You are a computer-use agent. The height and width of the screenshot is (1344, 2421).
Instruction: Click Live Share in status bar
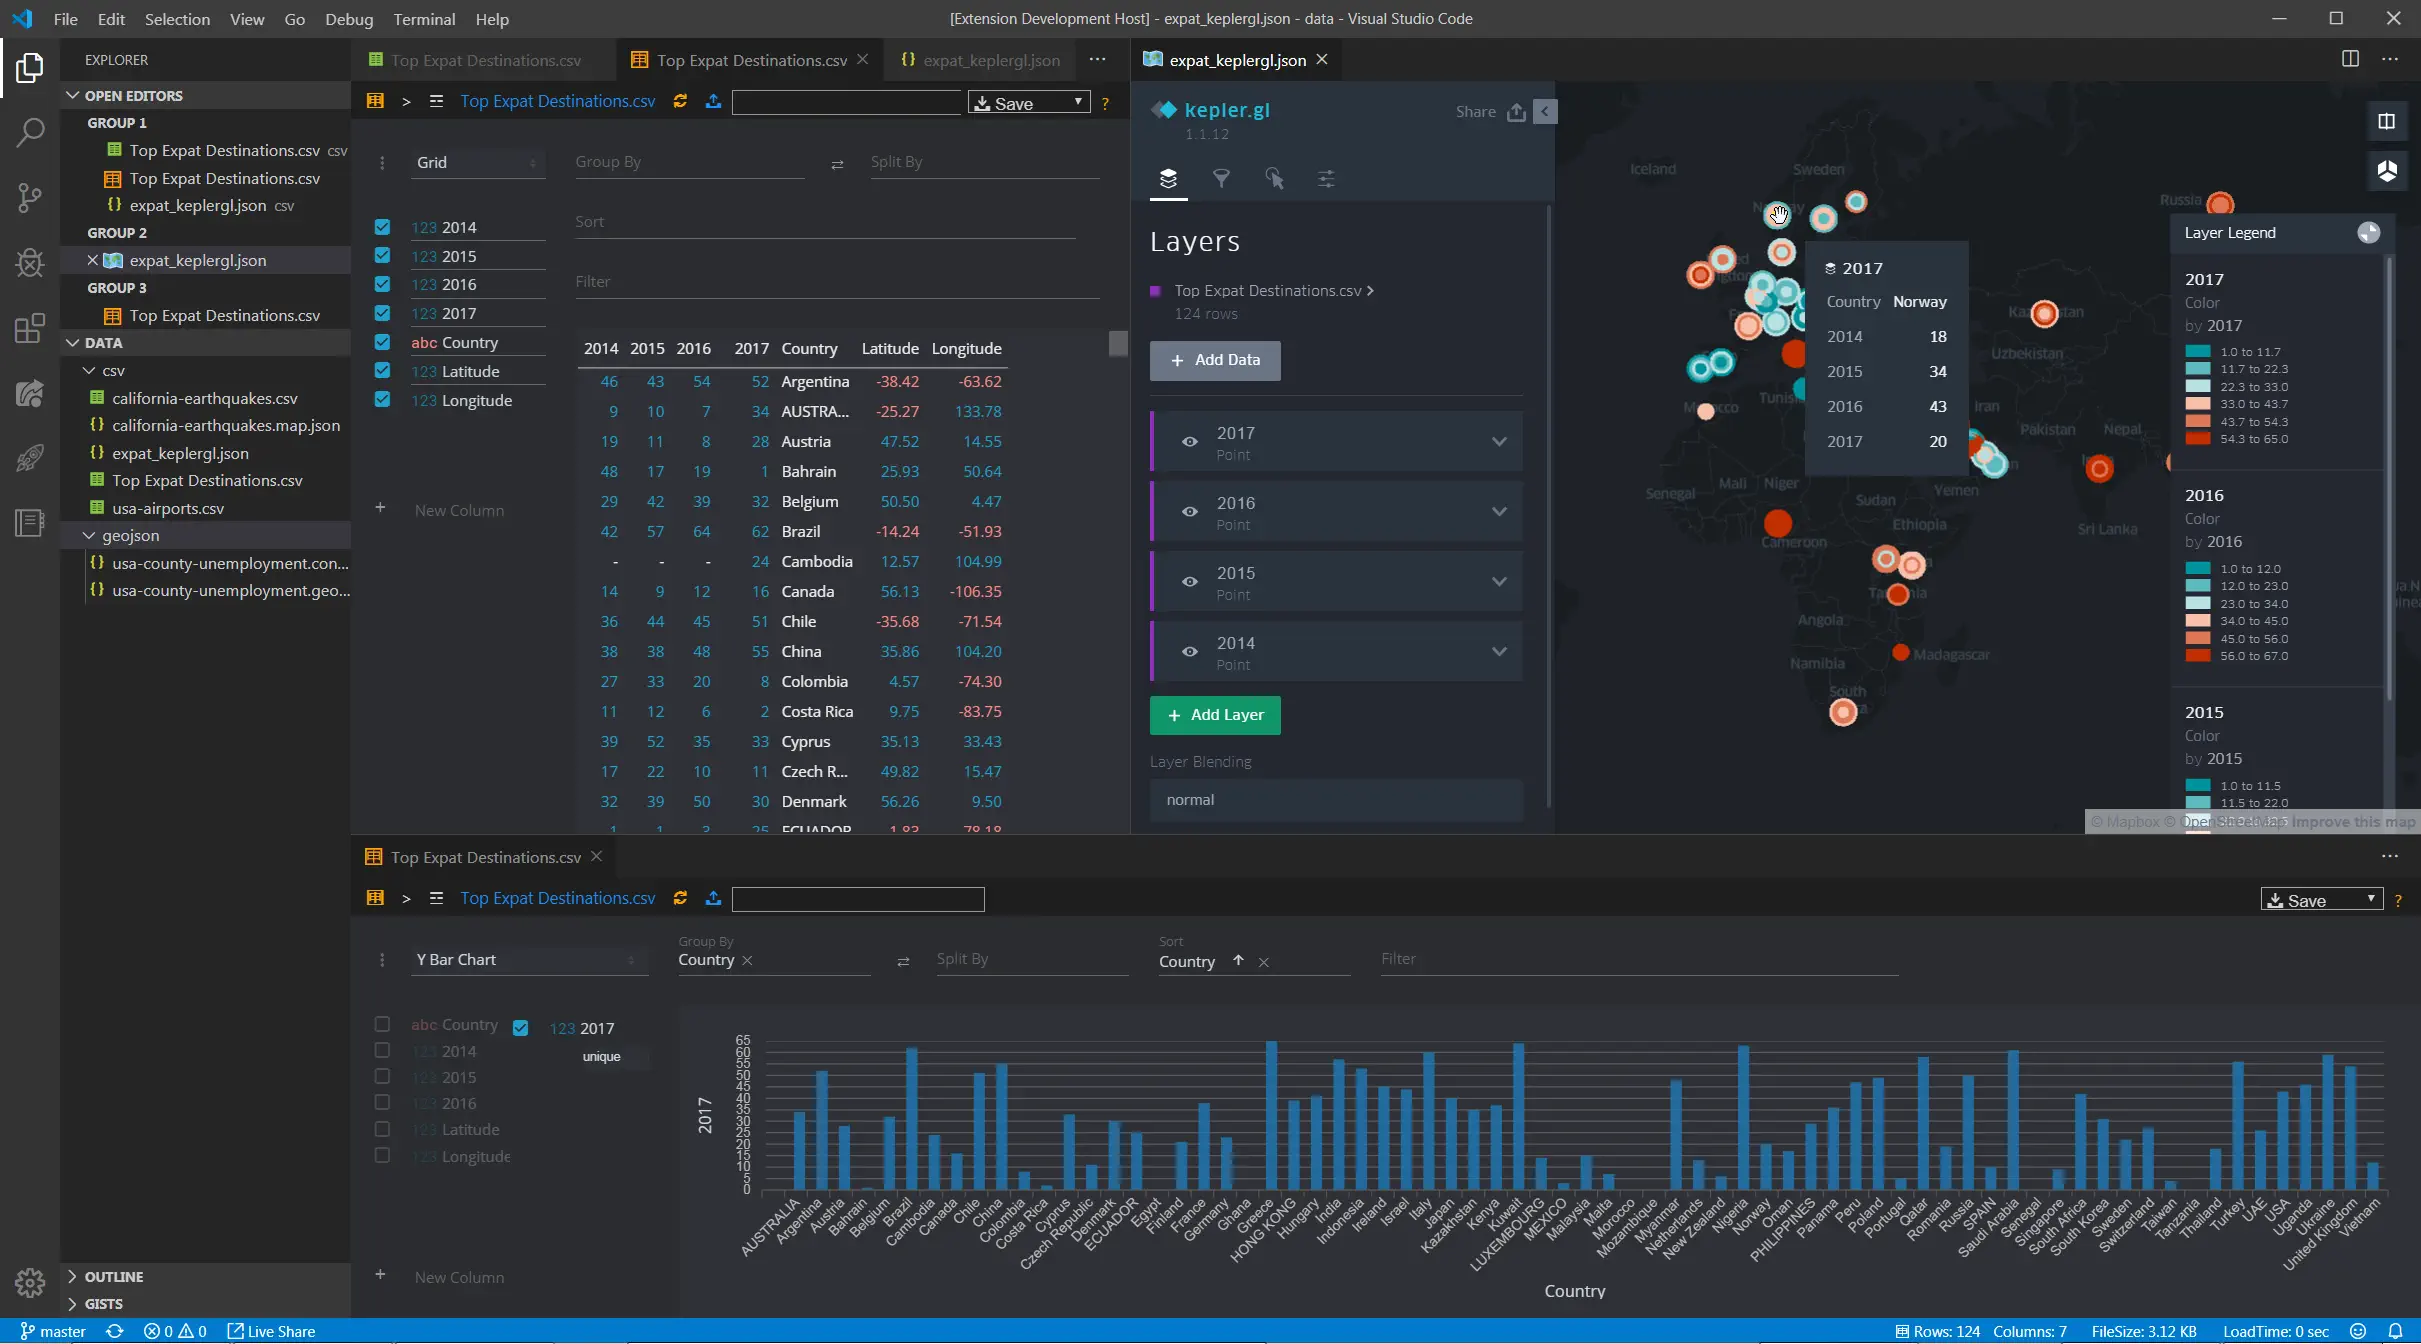point(271,1332)
